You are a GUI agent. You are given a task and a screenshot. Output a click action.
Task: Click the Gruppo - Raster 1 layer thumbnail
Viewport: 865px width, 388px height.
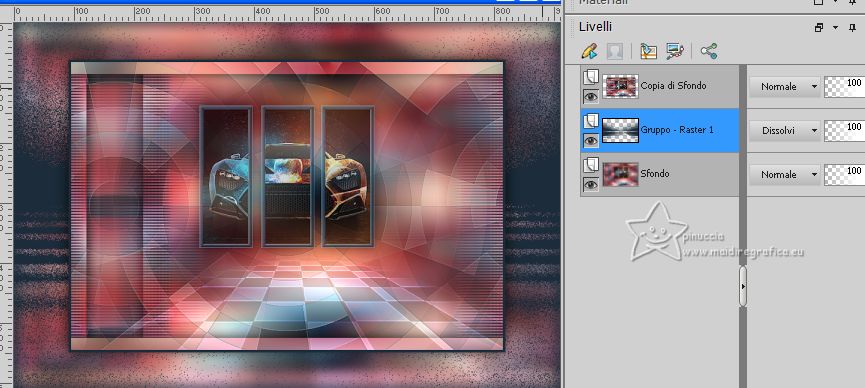(x=621, y=130)
